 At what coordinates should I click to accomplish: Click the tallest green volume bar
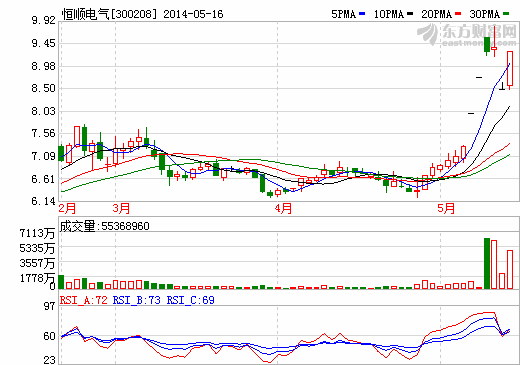pos(487,263)
